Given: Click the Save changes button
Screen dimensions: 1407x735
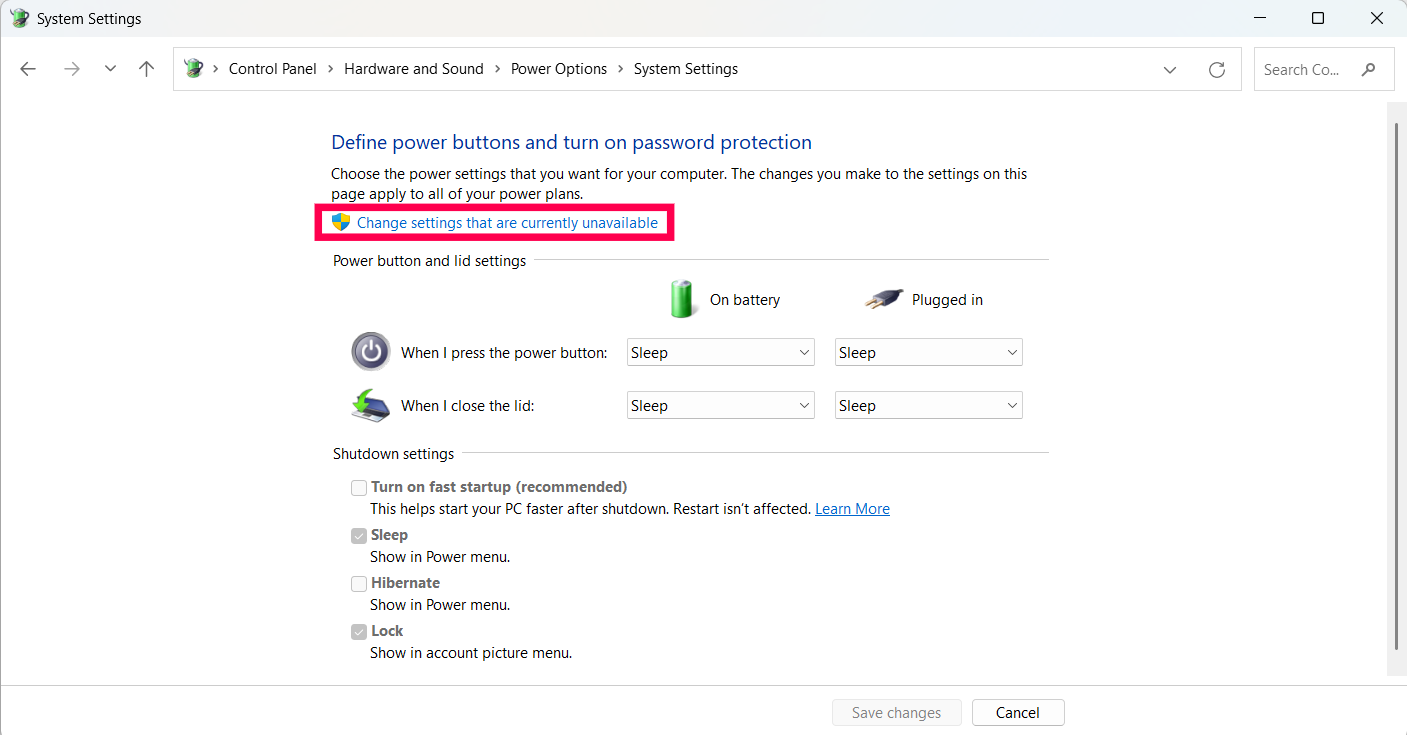Looking at the screenshot, I should click(x=896, y=713).
